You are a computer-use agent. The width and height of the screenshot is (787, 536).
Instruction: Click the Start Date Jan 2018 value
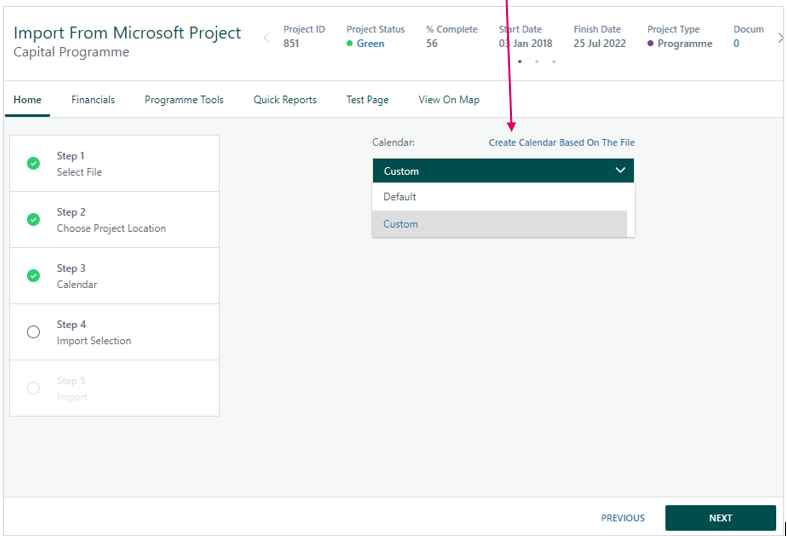pyautogui.click(x=526, y=44)
